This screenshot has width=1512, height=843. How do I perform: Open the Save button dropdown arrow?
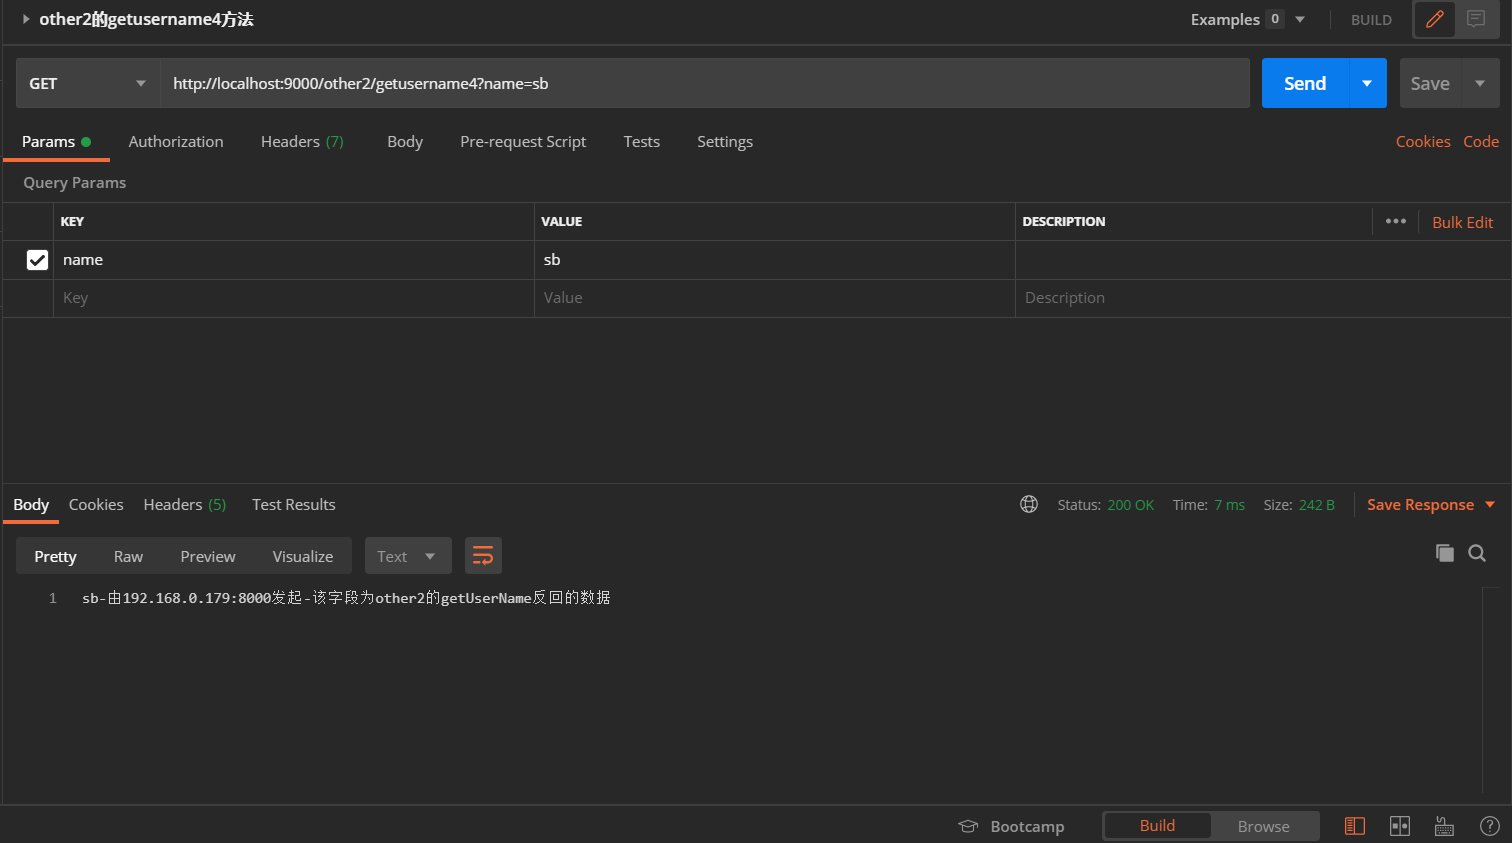1480,83
